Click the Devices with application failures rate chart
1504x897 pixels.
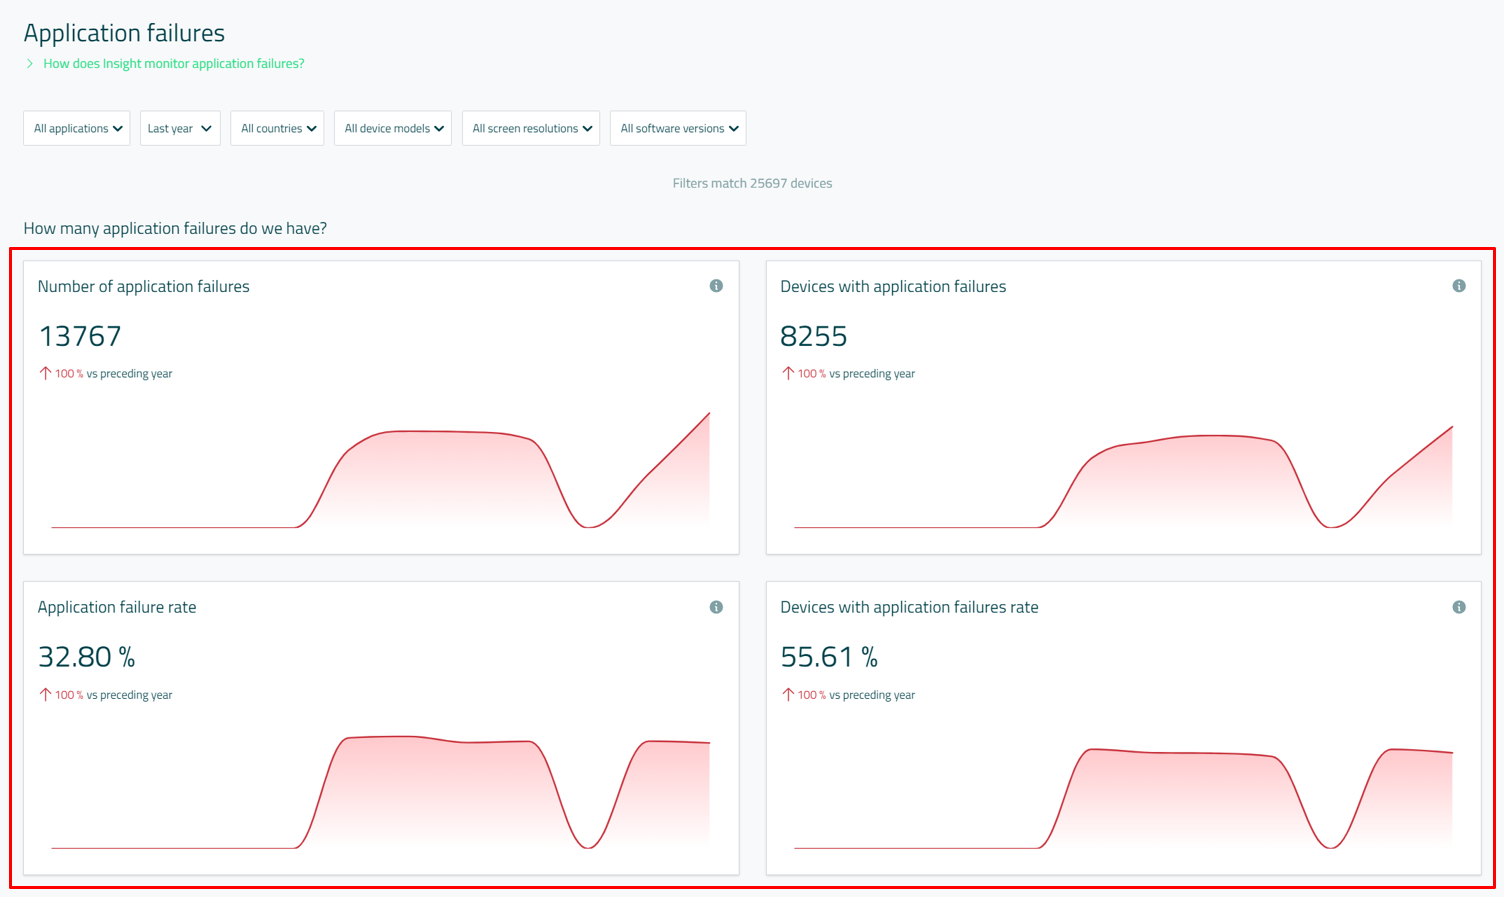coord(1123,795)
